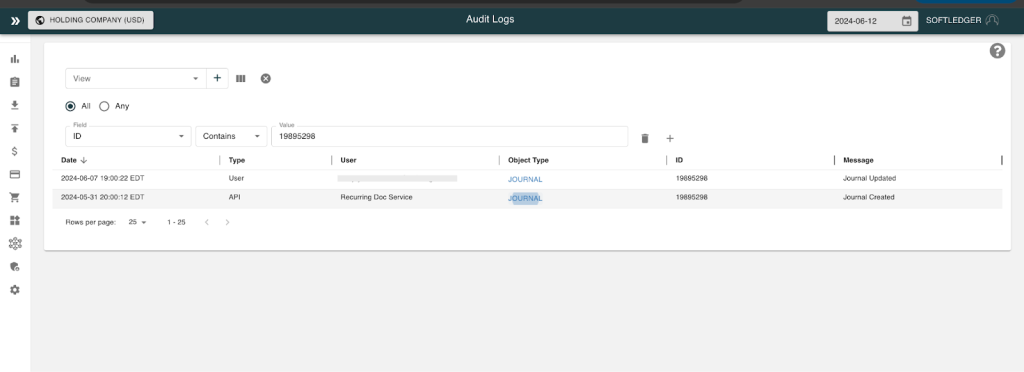
Task: Open the Field dropdown showing ID
Action: point(128,136)
